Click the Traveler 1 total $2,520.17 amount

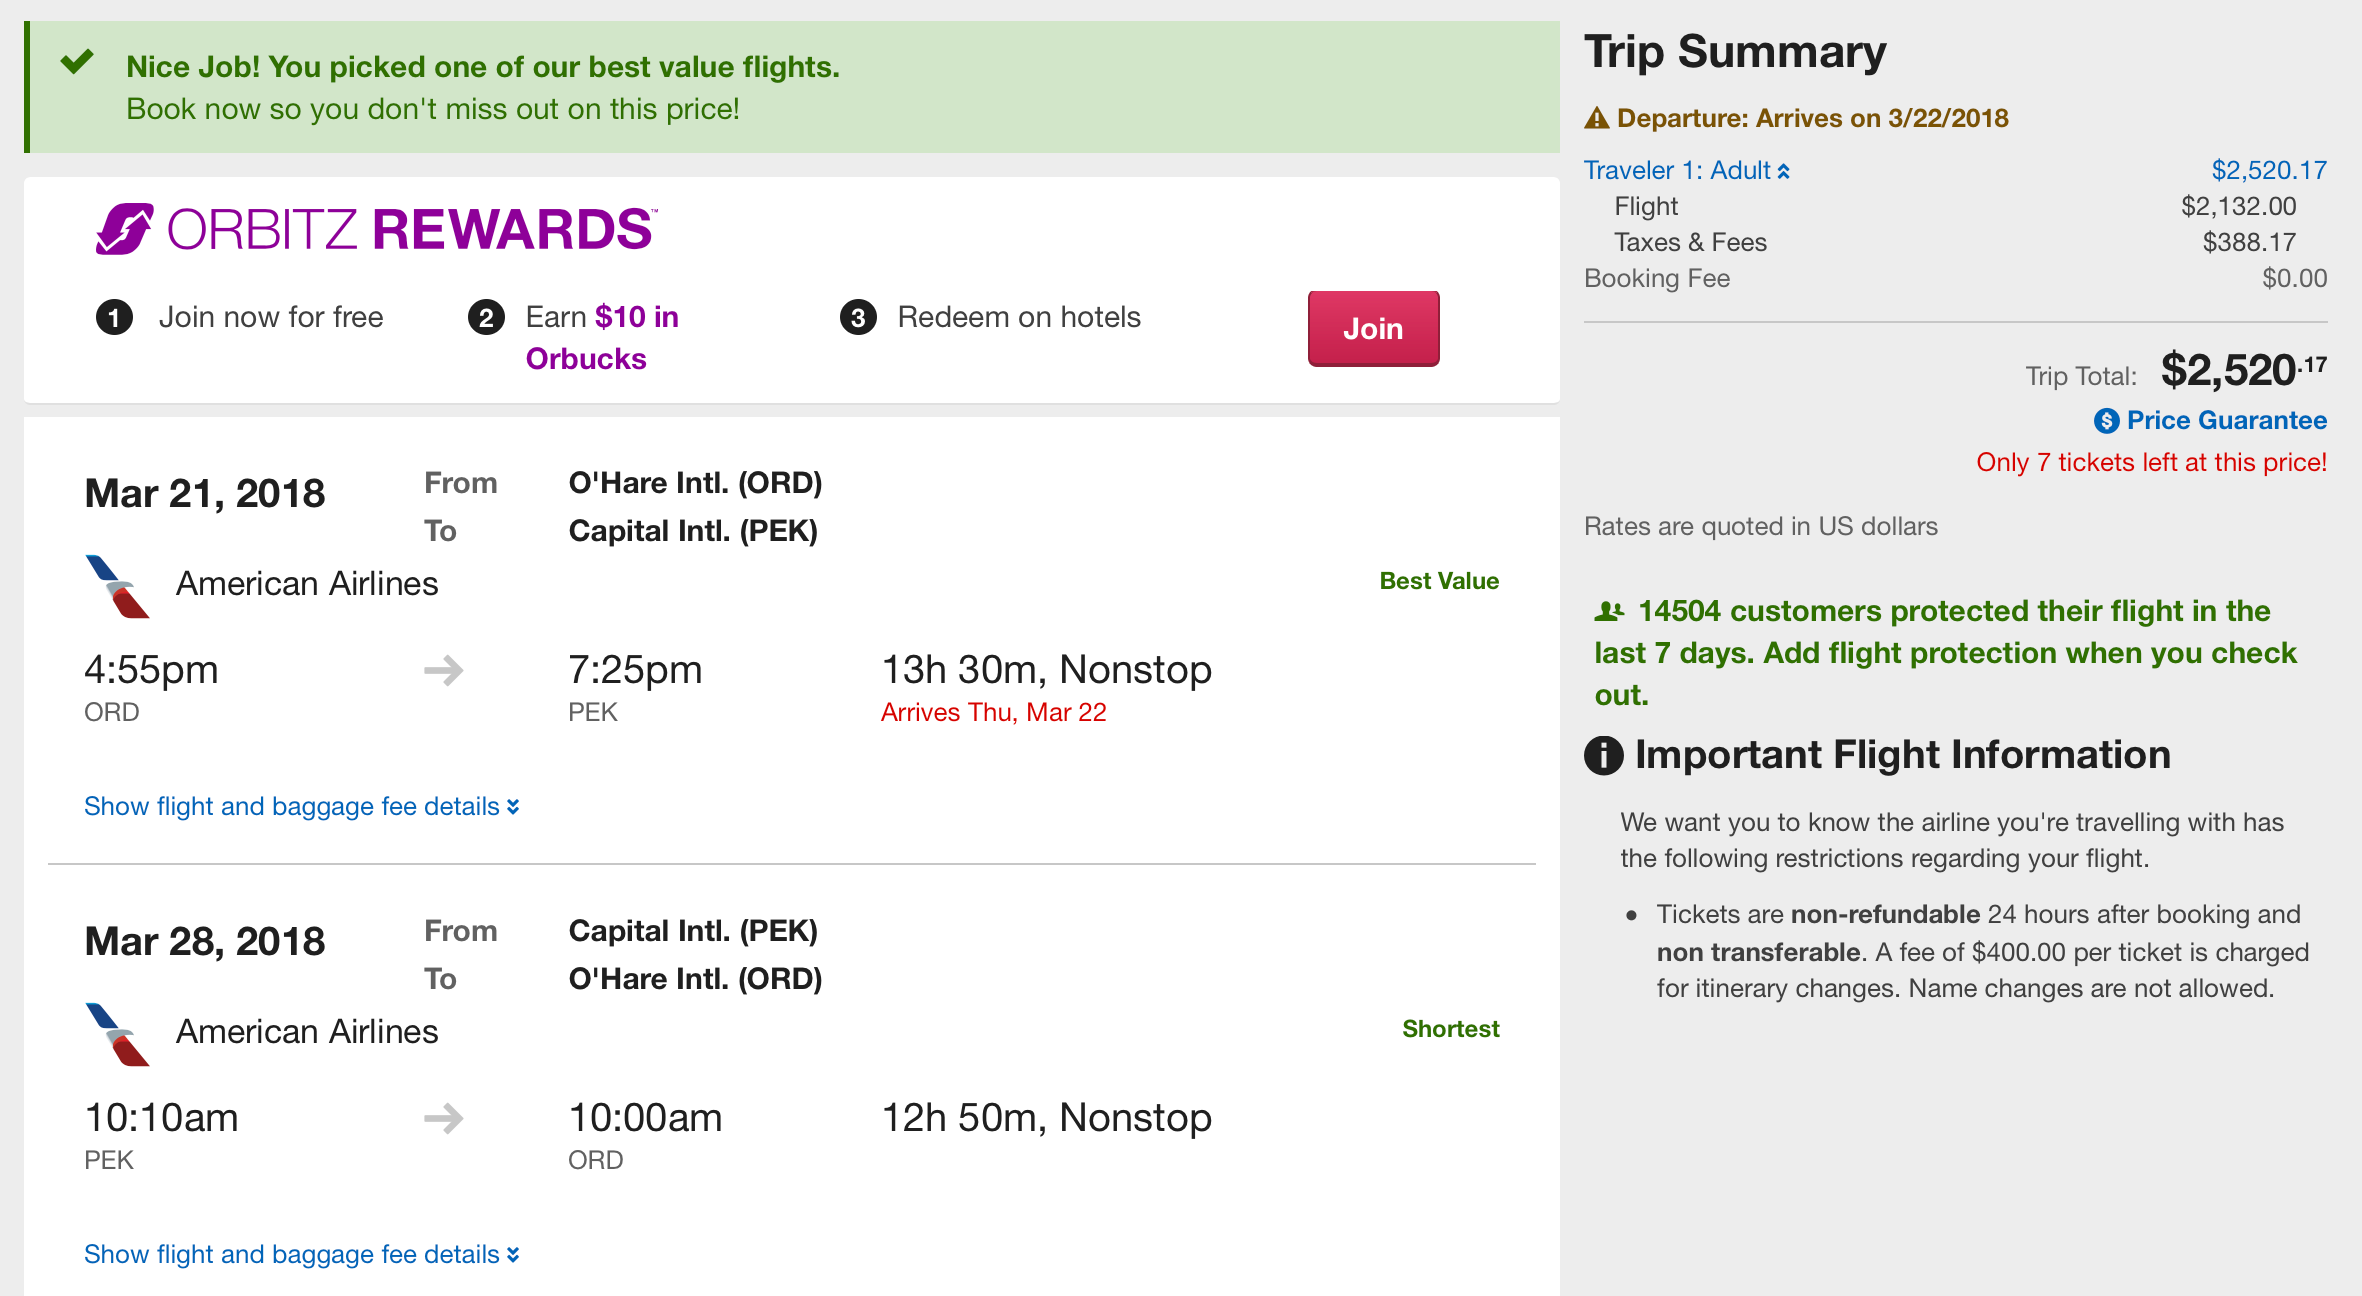2268,171
